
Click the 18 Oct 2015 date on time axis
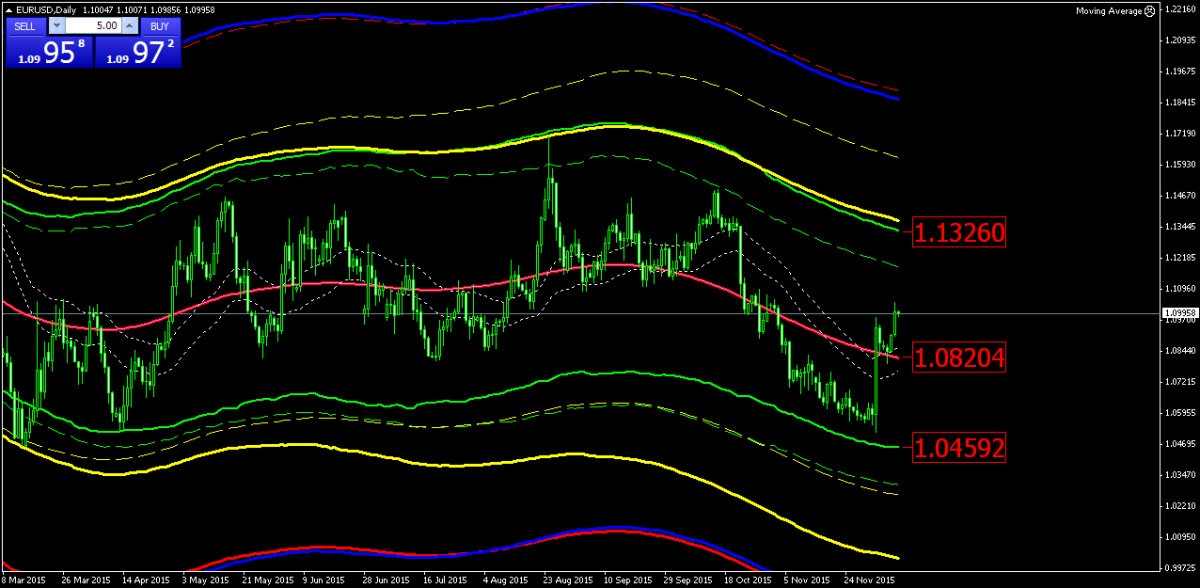click(x=746, y=580)
